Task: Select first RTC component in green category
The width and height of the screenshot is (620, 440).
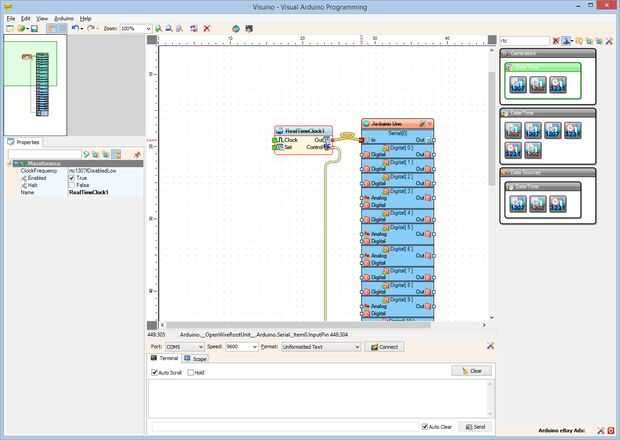Action: click(518, 85)
